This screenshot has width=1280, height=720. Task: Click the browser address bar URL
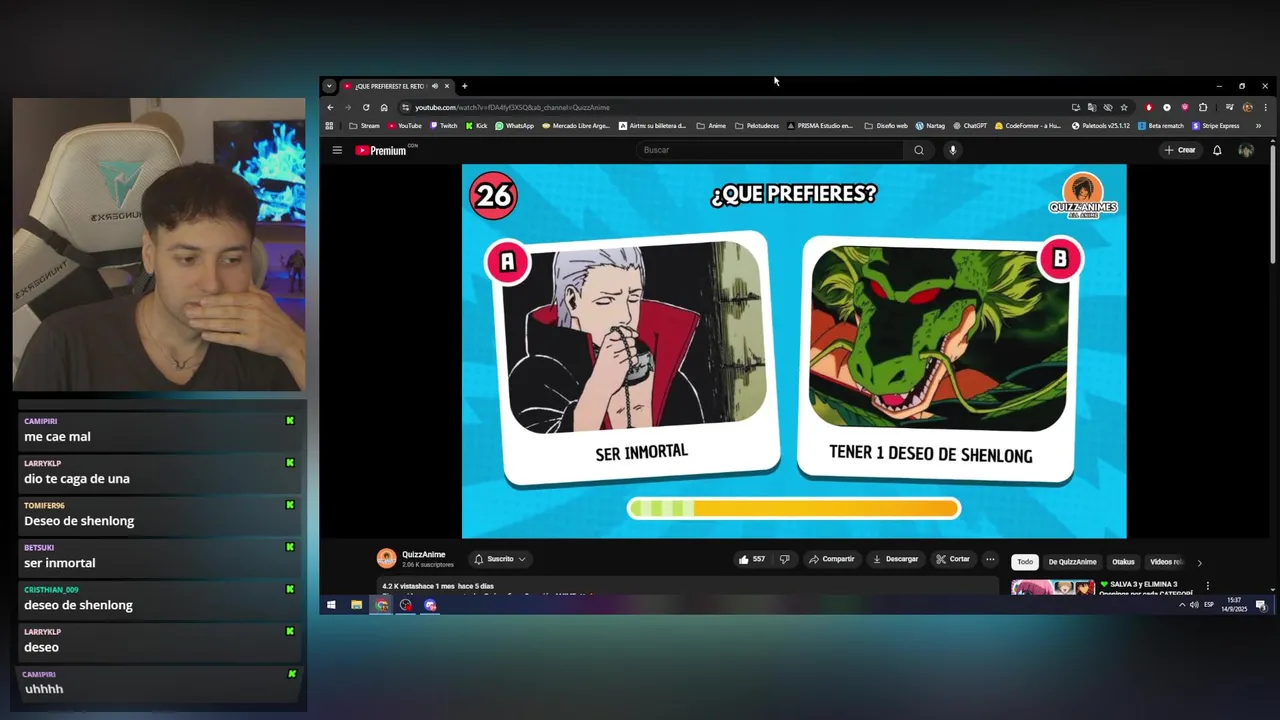pos(512,107)
